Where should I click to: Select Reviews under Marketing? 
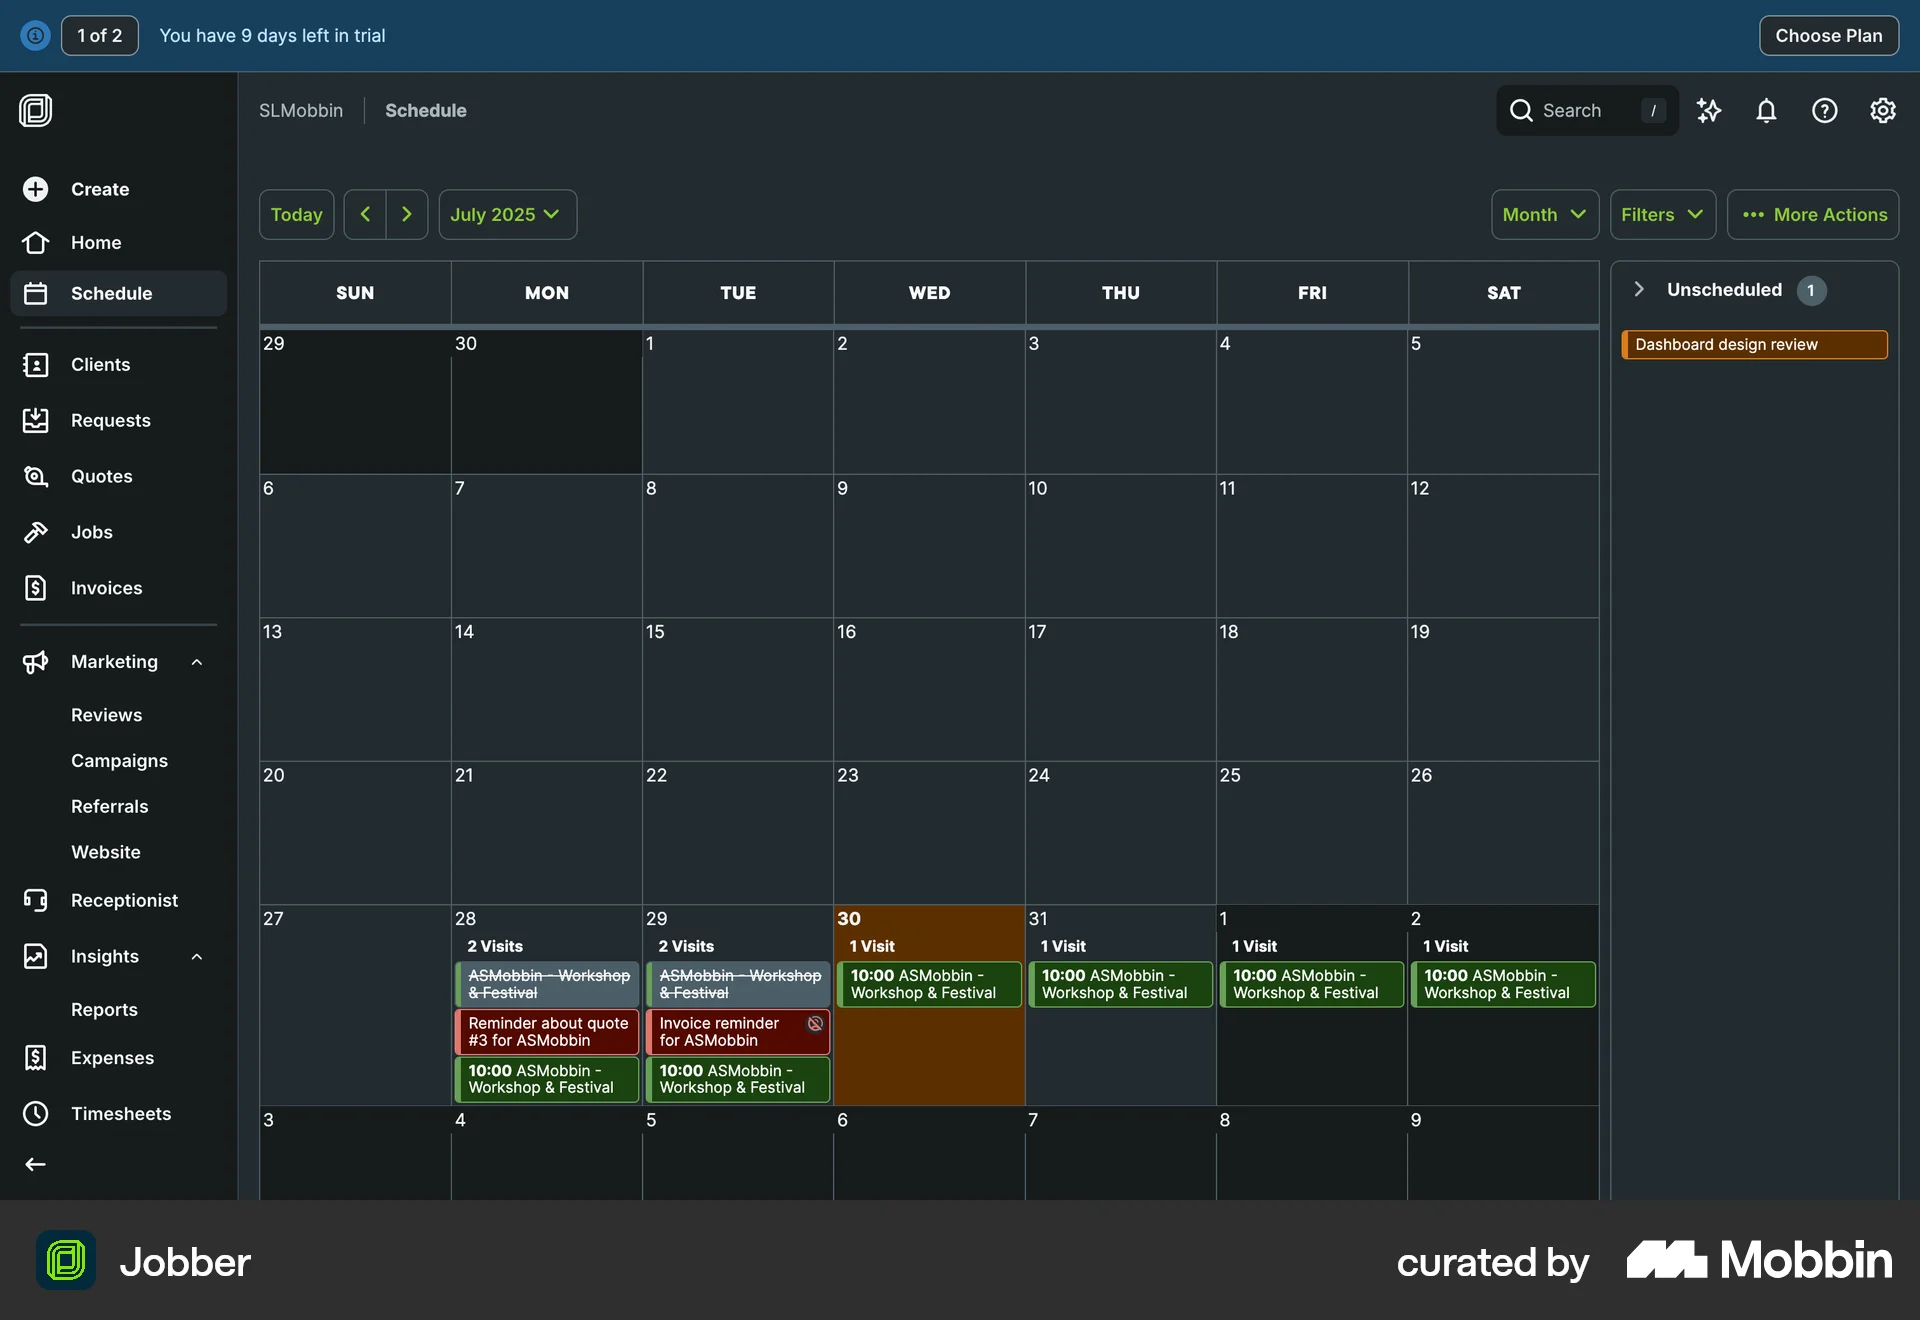(105, 714)
